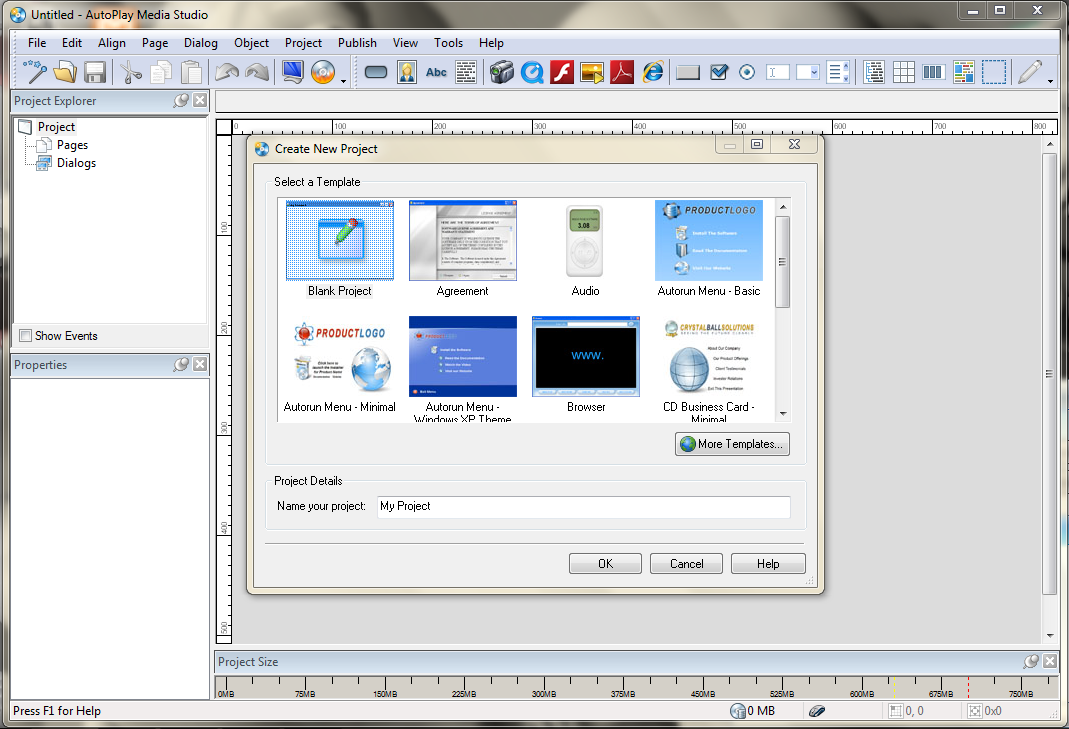
Task: Add a Flash object to the page
Action: 562,71
